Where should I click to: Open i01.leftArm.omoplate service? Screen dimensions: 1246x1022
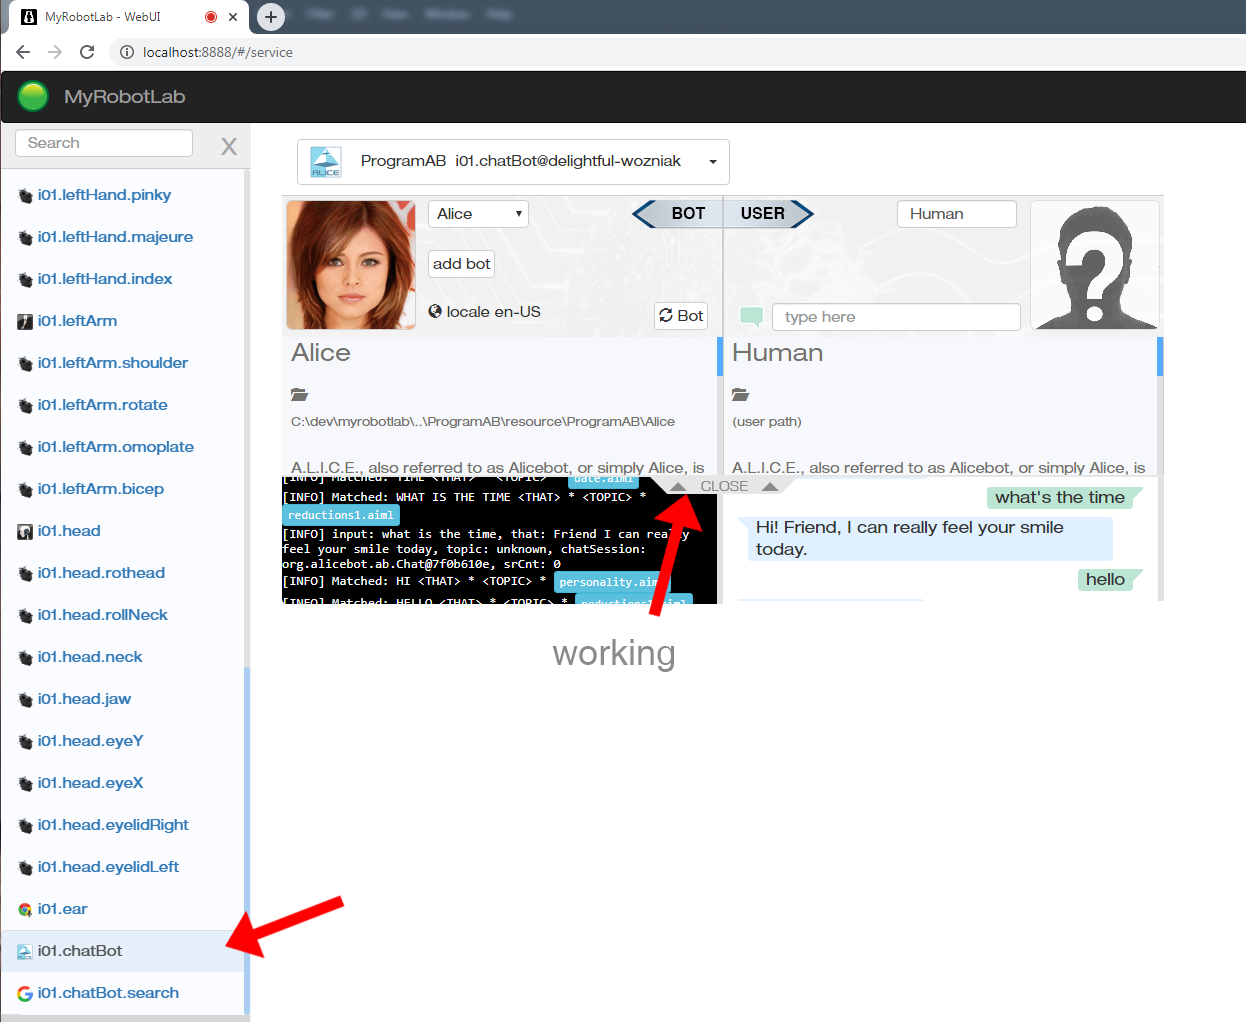point(116,447)
